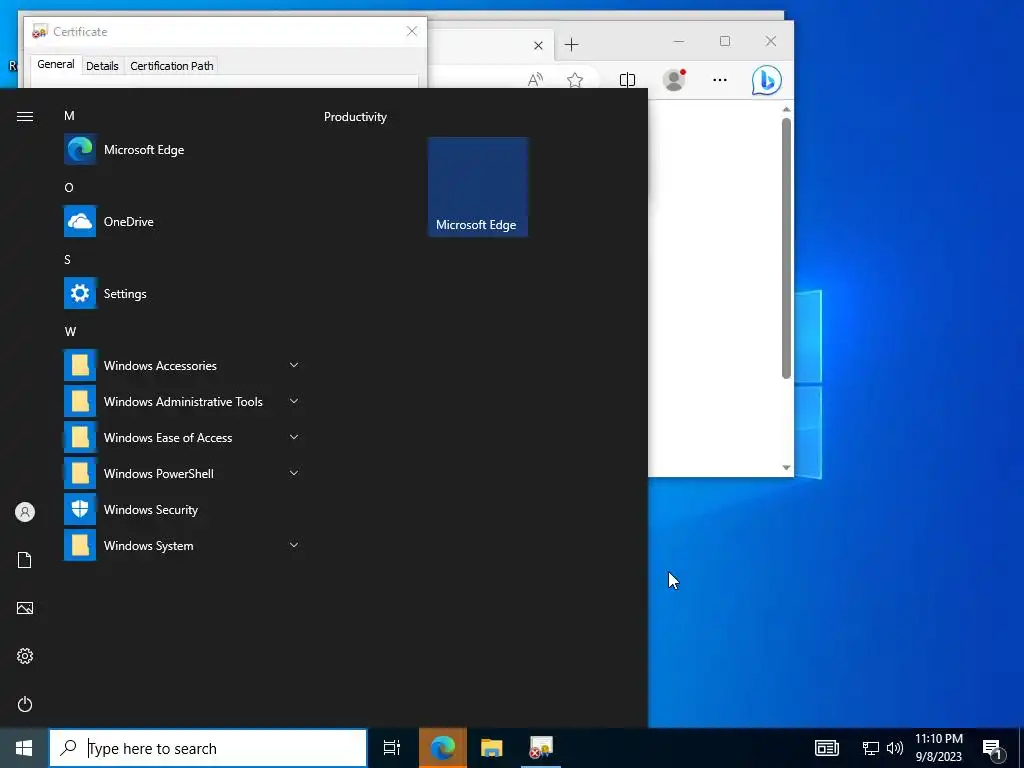
Task: Open Edge Settings and more menu
Action: 720,80
